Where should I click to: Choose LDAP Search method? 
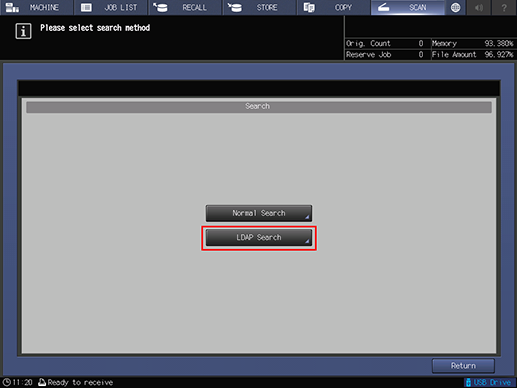point(259,238)
